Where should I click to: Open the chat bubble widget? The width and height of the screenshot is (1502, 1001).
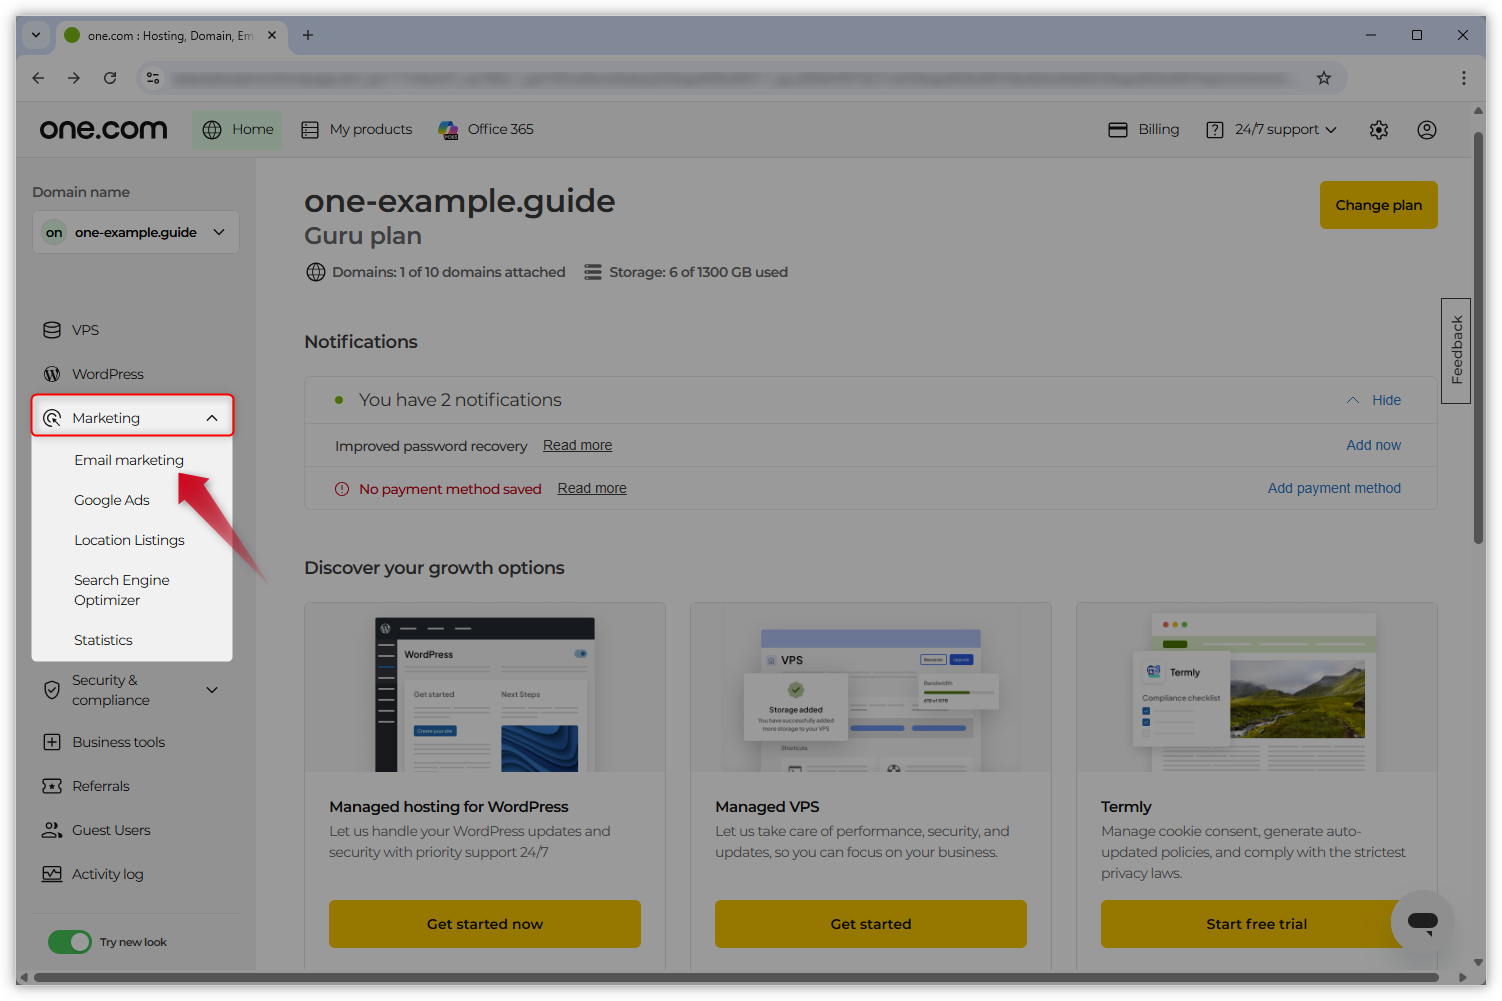tap(1423, 922)
